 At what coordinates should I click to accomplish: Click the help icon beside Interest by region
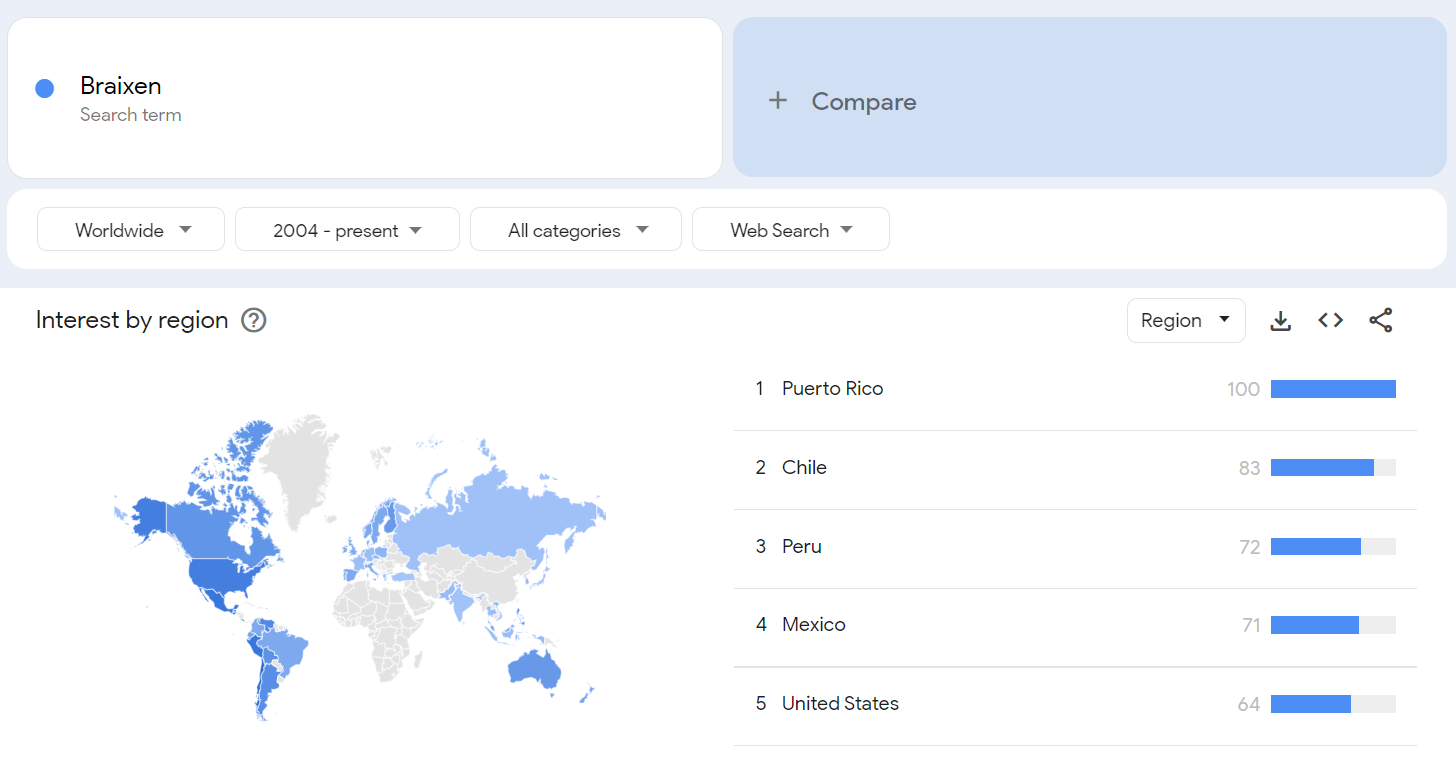[x=254, y=320]
